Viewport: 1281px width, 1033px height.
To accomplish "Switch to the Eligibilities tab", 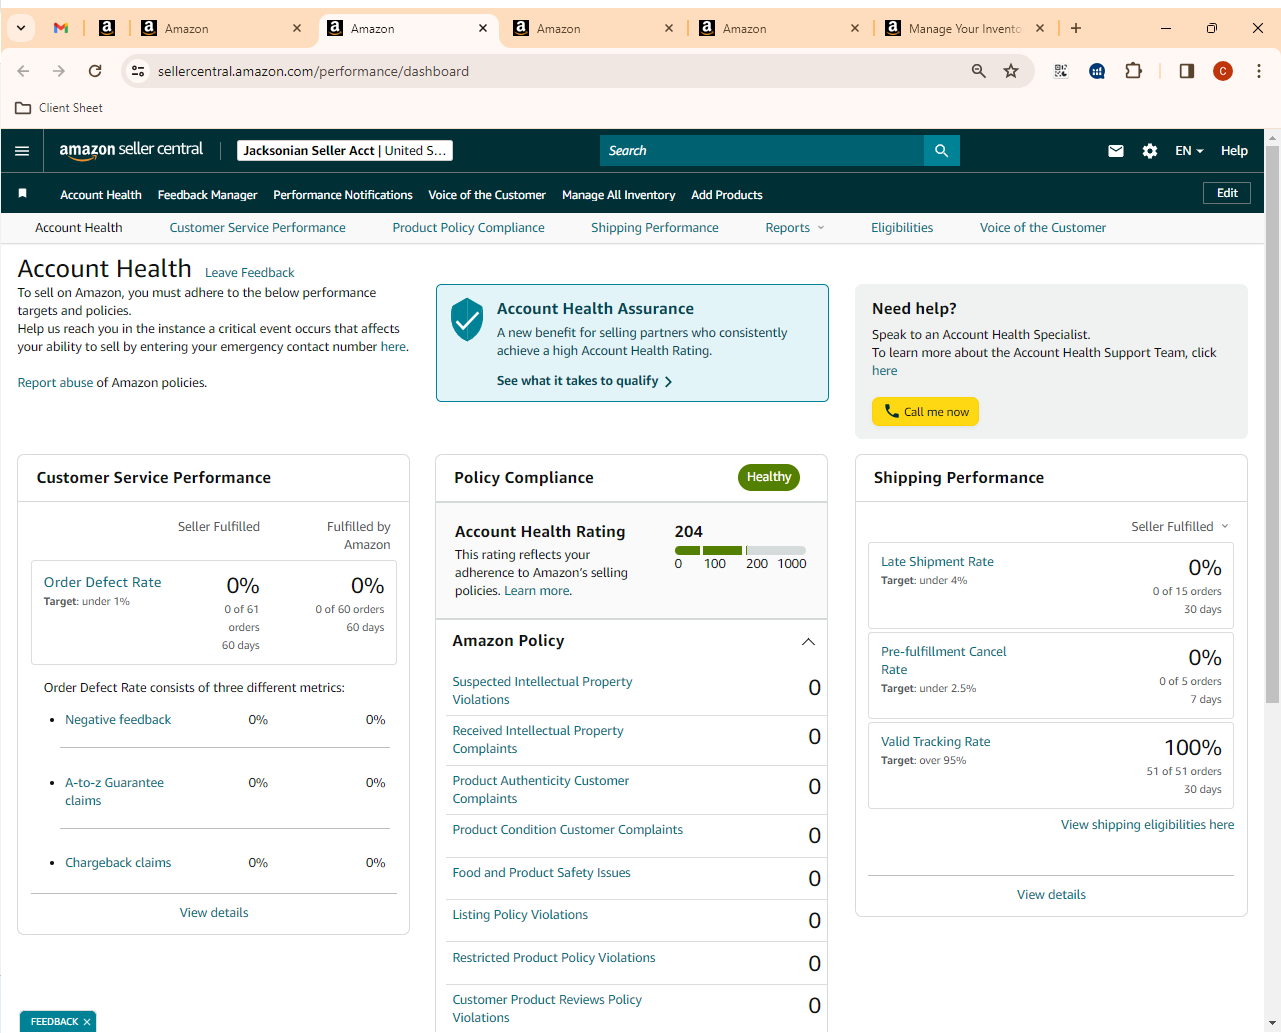I will tap(902, 228).
